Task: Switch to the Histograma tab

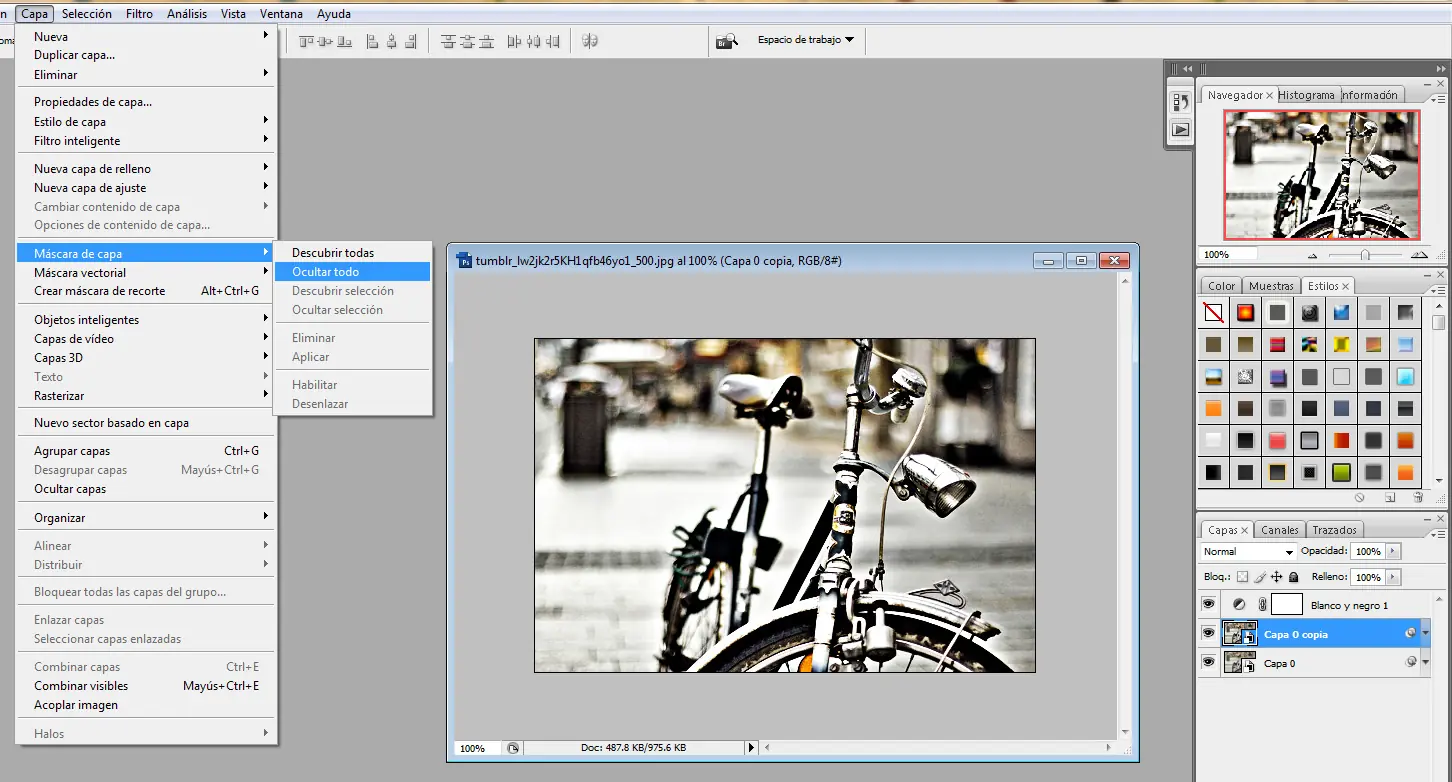Action: point(1306,95)
